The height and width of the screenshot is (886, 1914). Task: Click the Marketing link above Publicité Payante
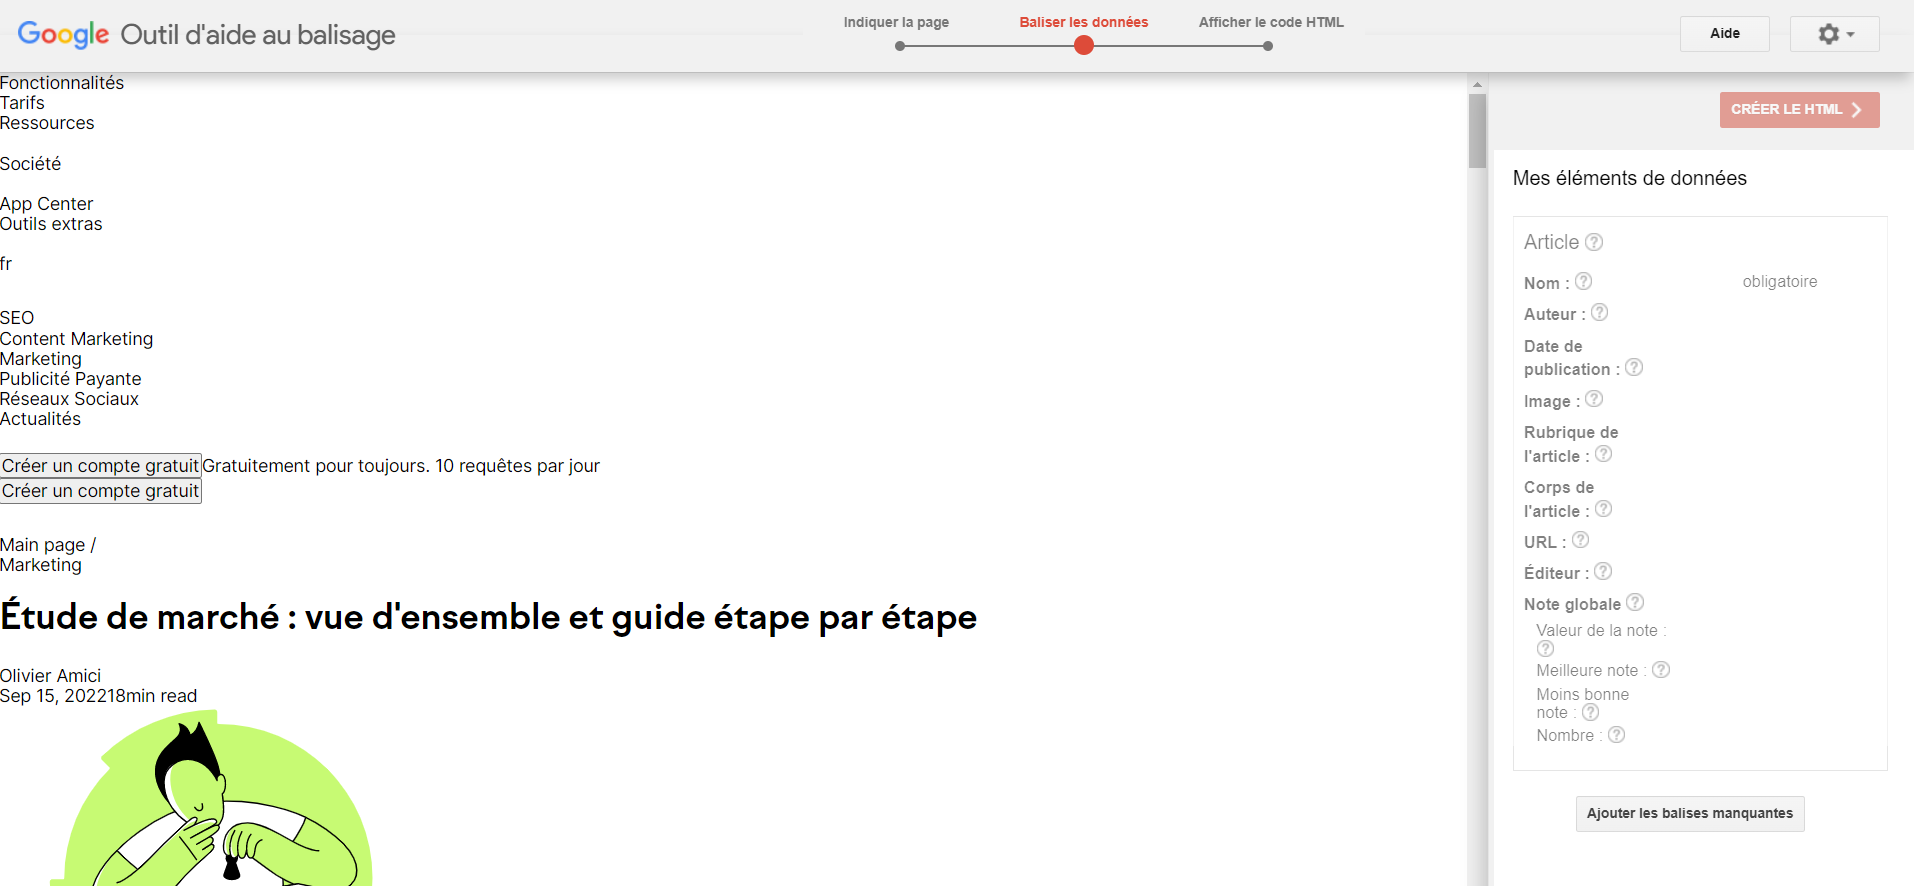pyautogui.click(x=41, y=359)
